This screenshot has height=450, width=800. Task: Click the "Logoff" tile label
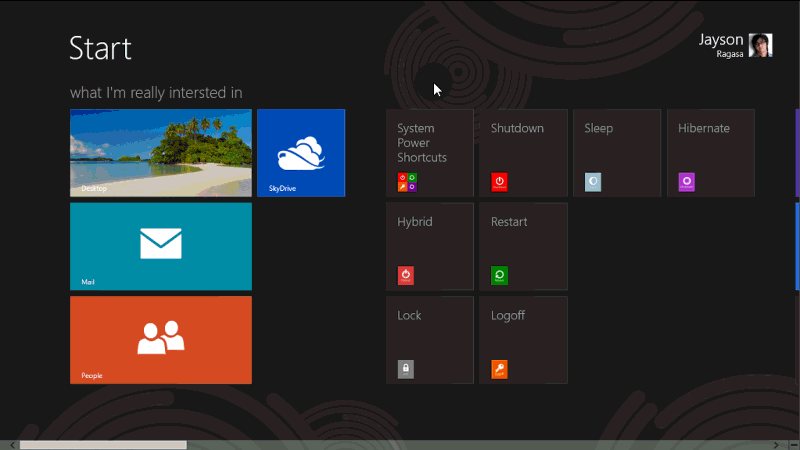pyautogui.click(x=508, y=315)
